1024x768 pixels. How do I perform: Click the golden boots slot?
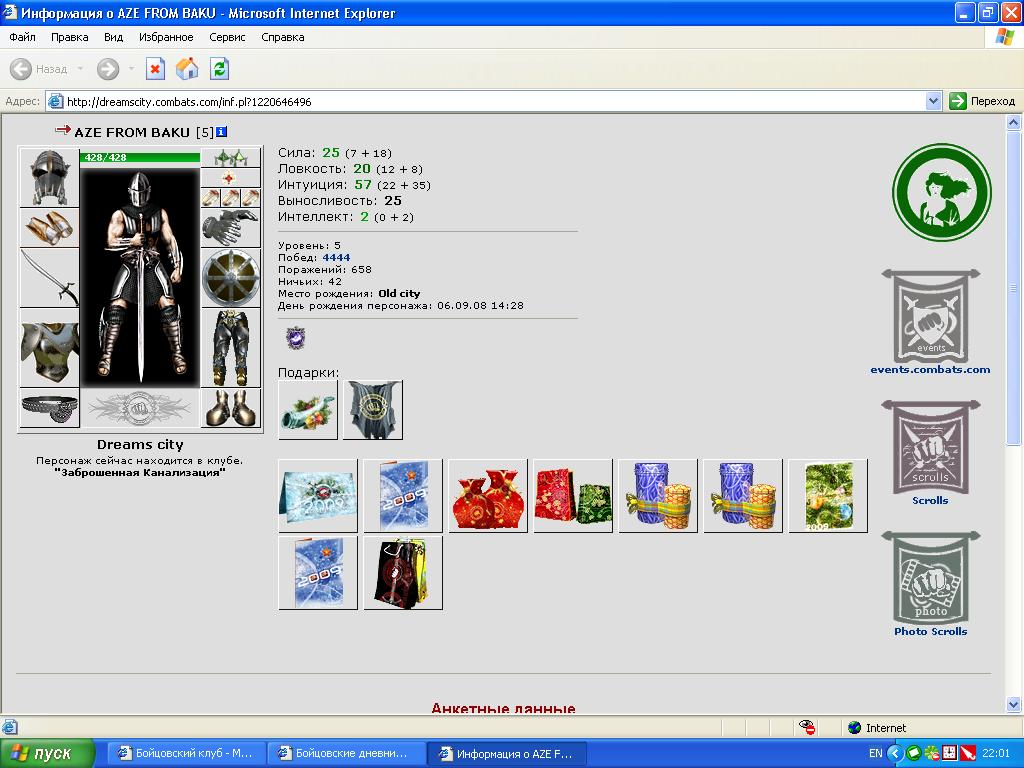(x=231, y=408)
